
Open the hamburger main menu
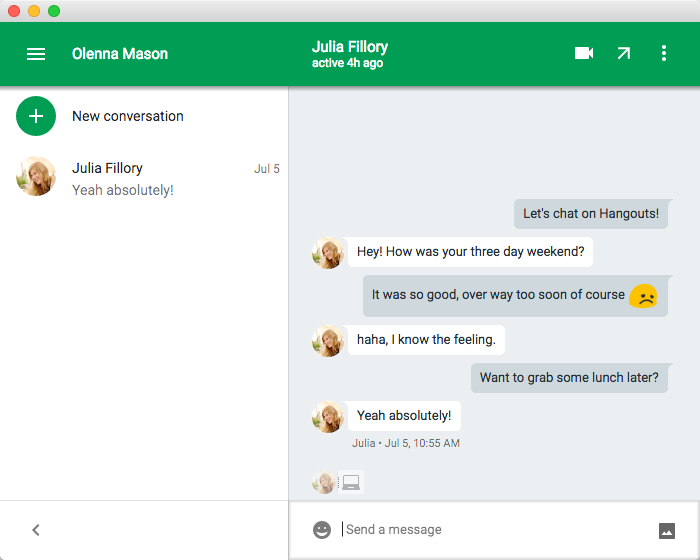coord(36,54)
